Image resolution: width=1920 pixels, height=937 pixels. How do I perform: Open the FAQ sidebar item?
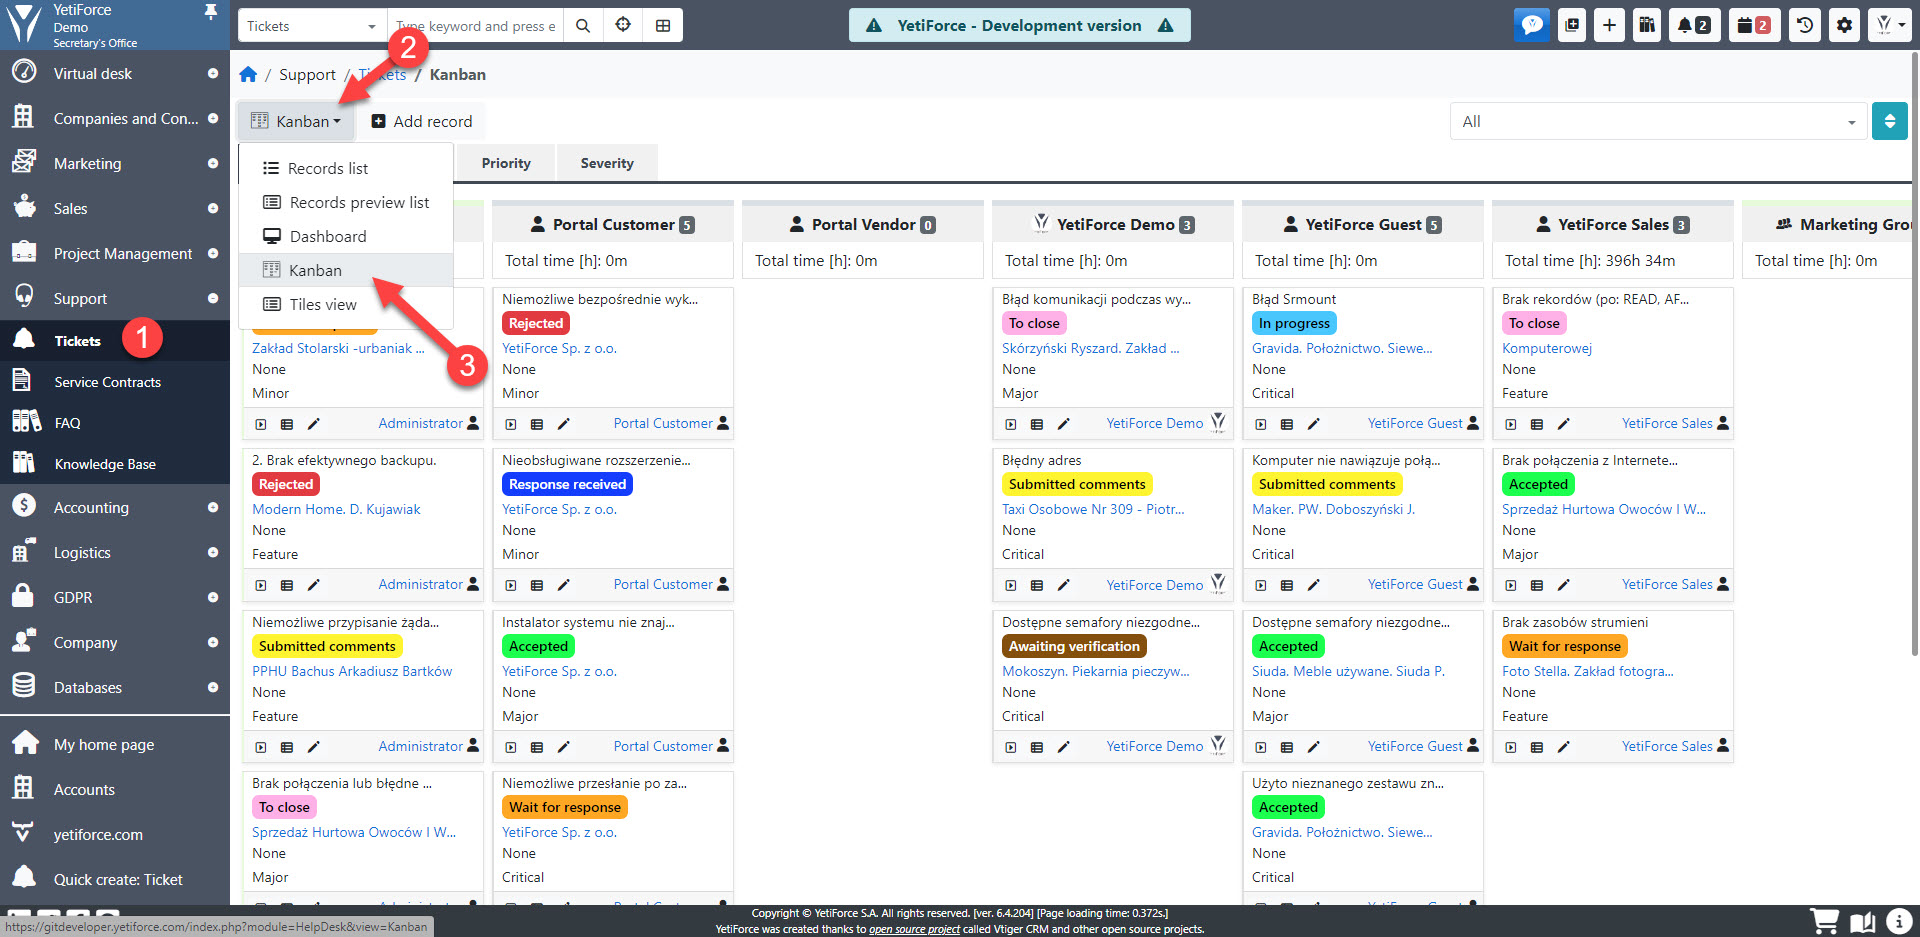pyautogui.click(x=115, y=423)
